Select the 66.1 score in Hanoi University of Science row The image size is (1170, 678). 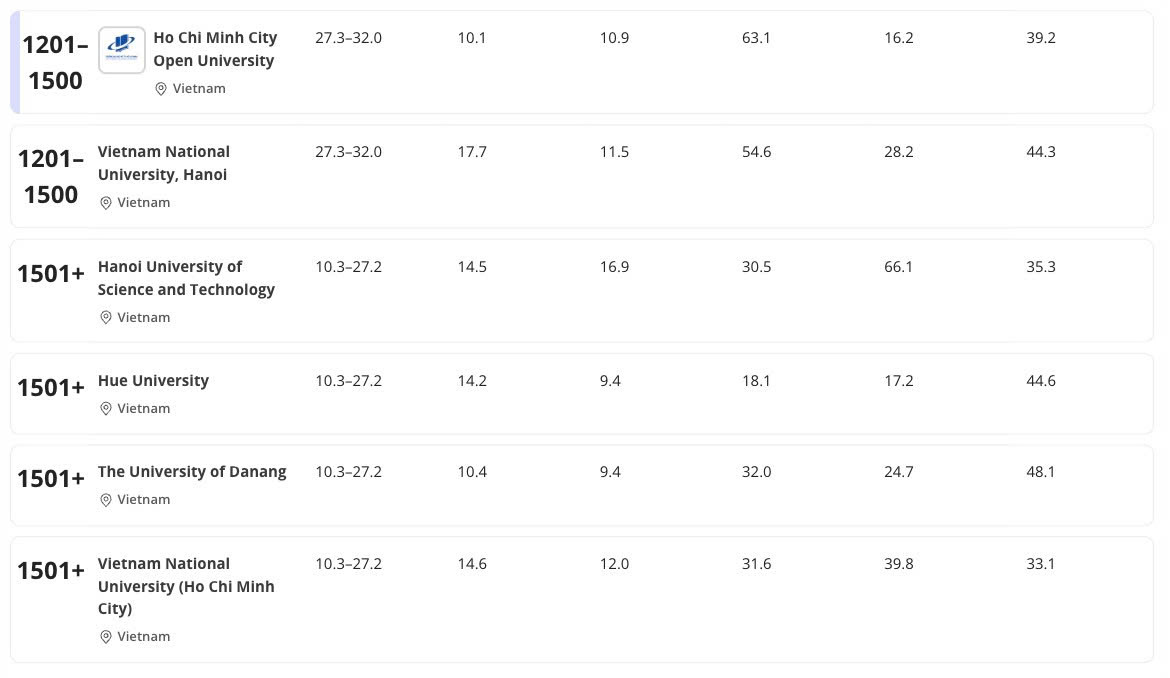point(898,267)
